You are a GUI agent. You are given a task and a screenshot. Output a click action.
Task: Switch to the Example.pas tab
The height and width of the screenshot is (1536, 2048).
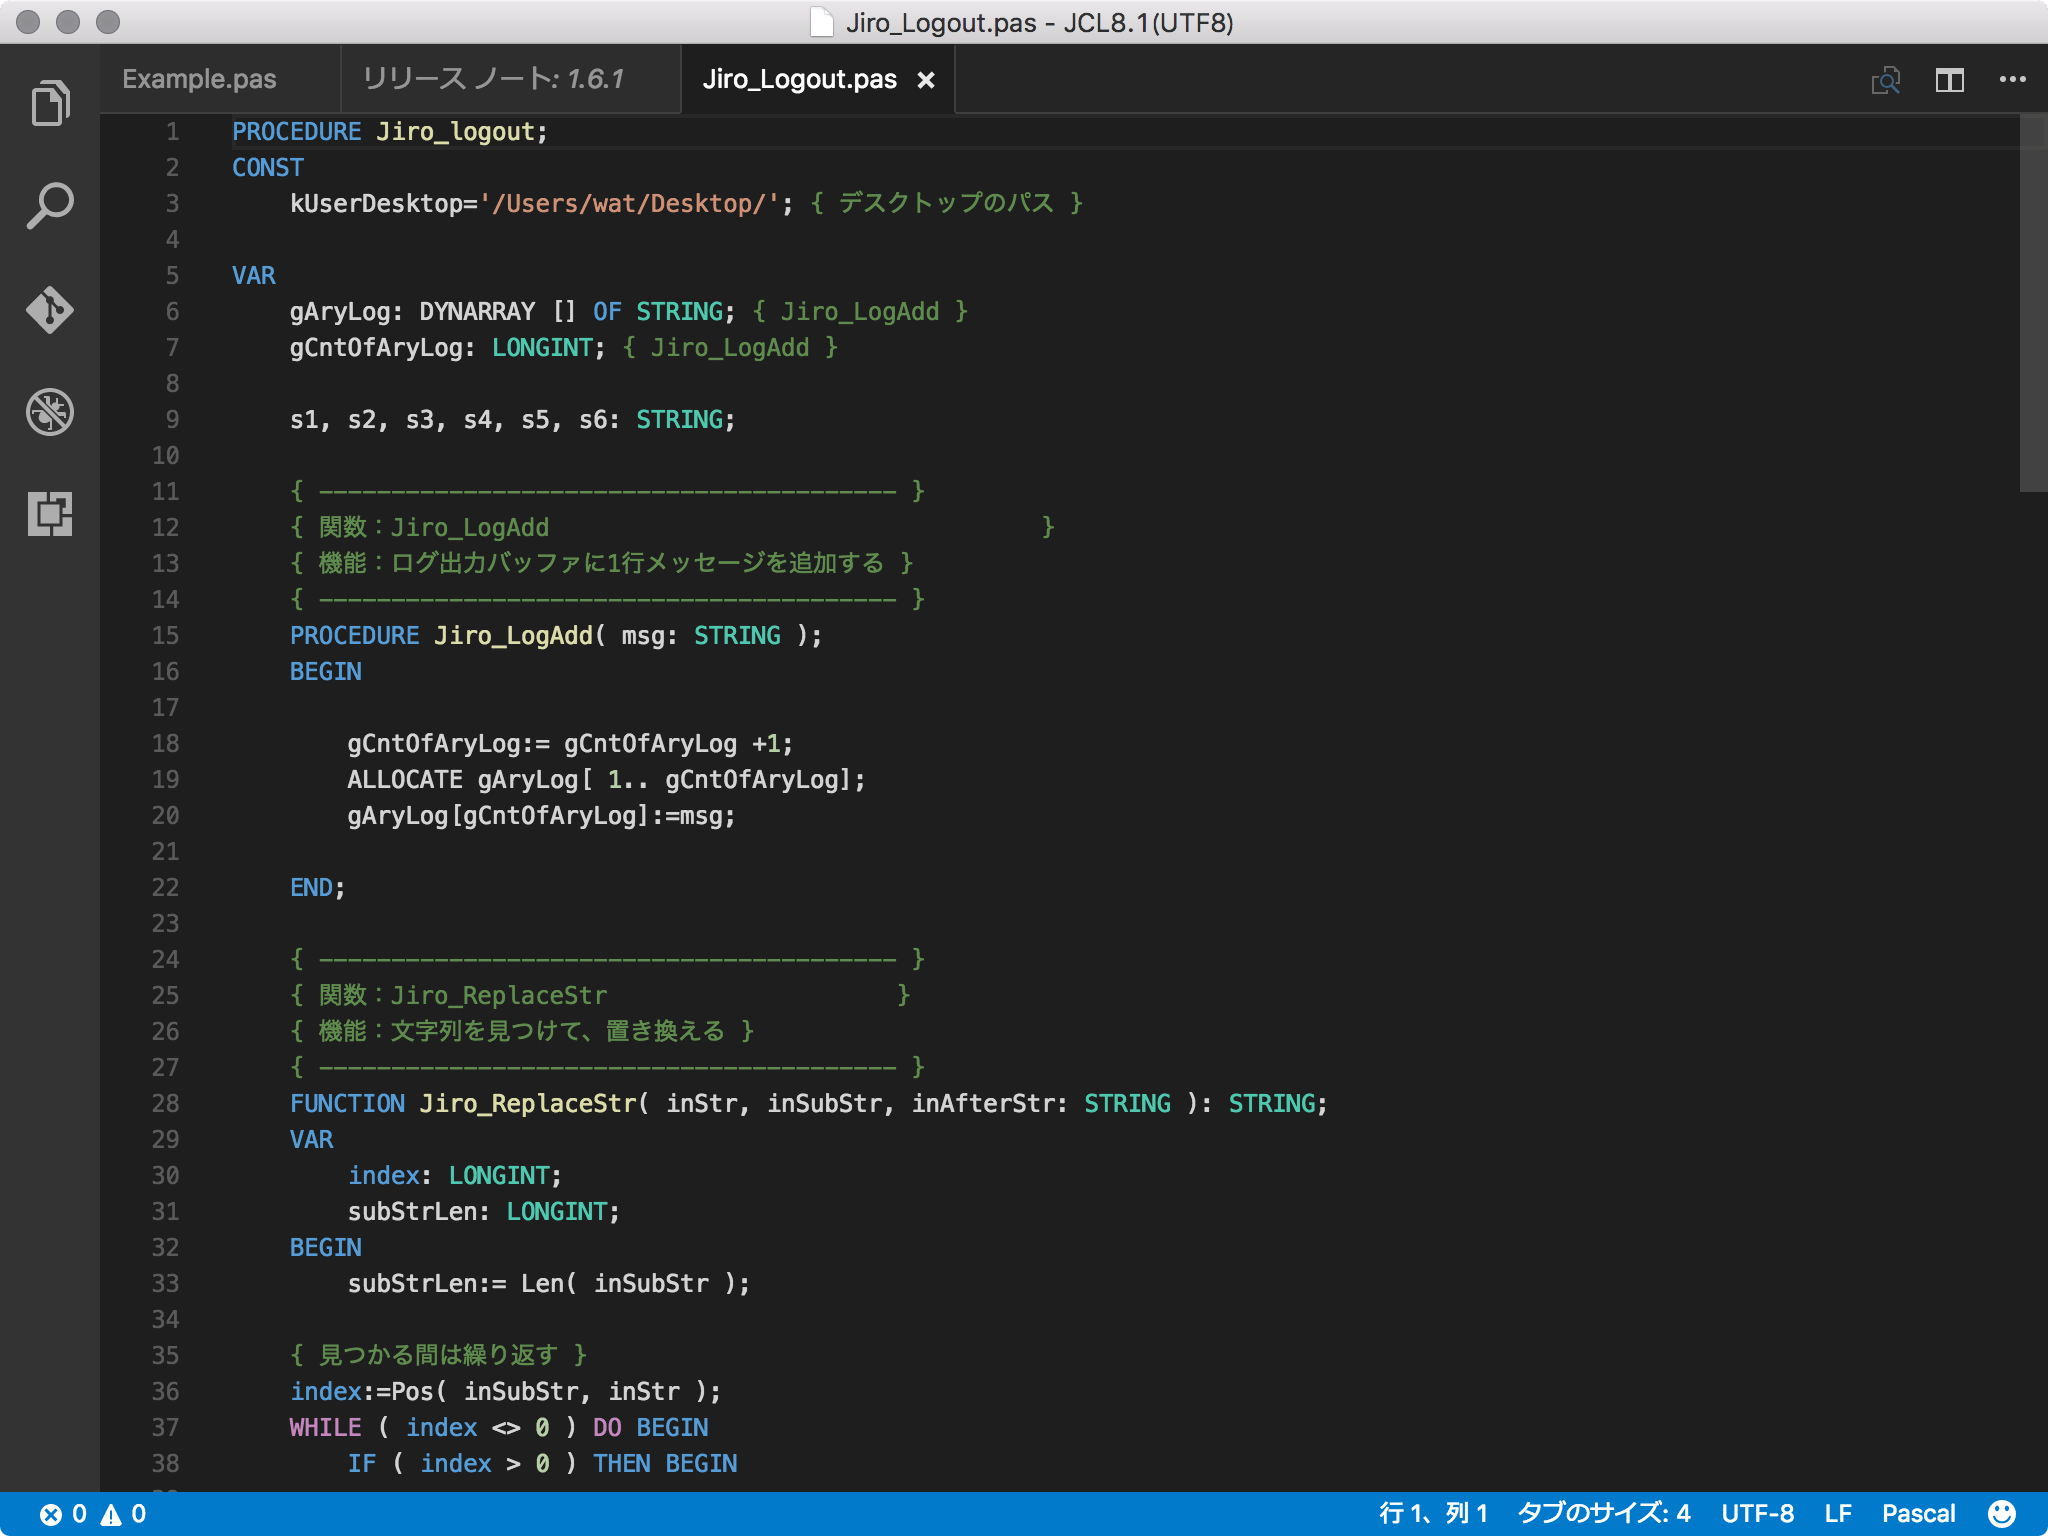point(200,80)
